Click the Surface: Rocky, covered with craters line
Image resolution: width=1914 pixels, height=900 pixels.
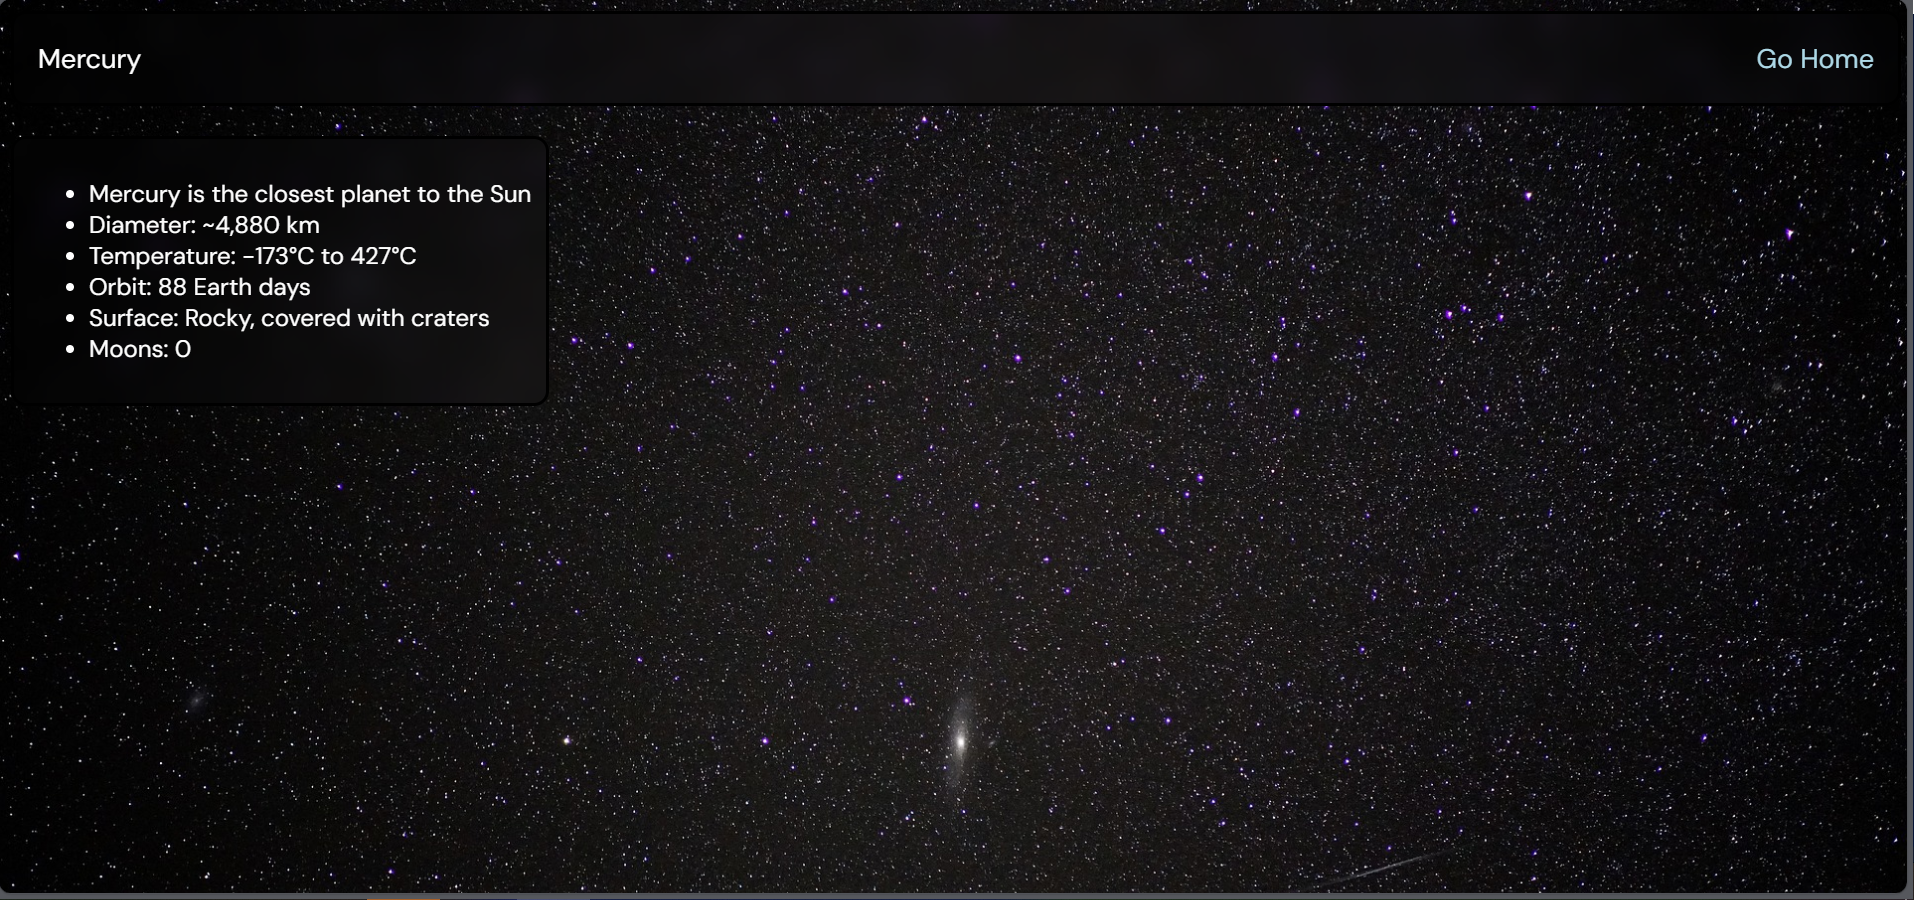pos(288,318)
